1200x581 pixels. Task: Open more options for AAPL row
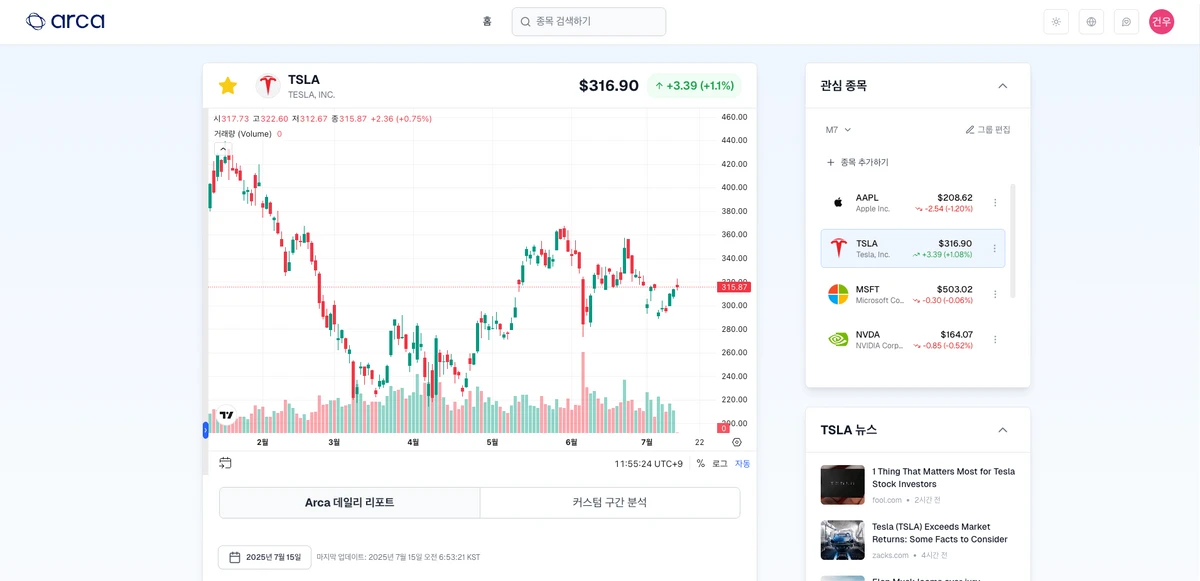click(x=995, y=203)
